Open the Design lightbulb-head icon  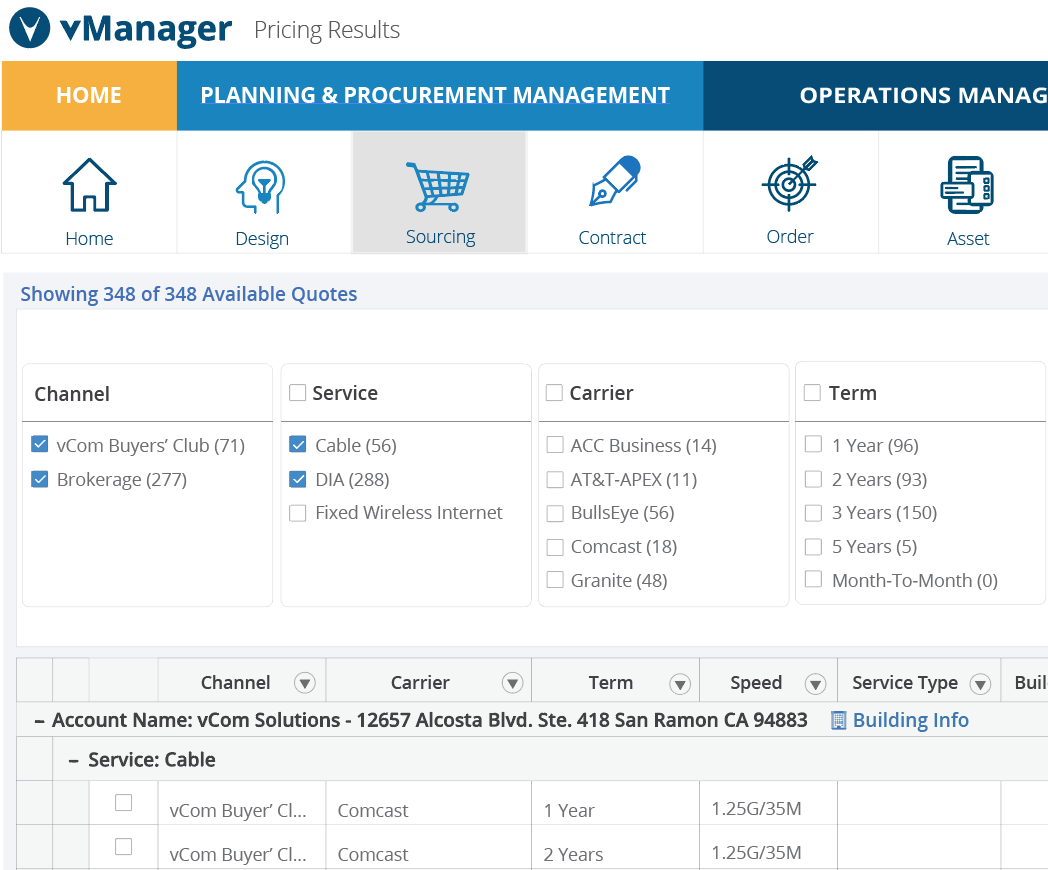[262, 184]
